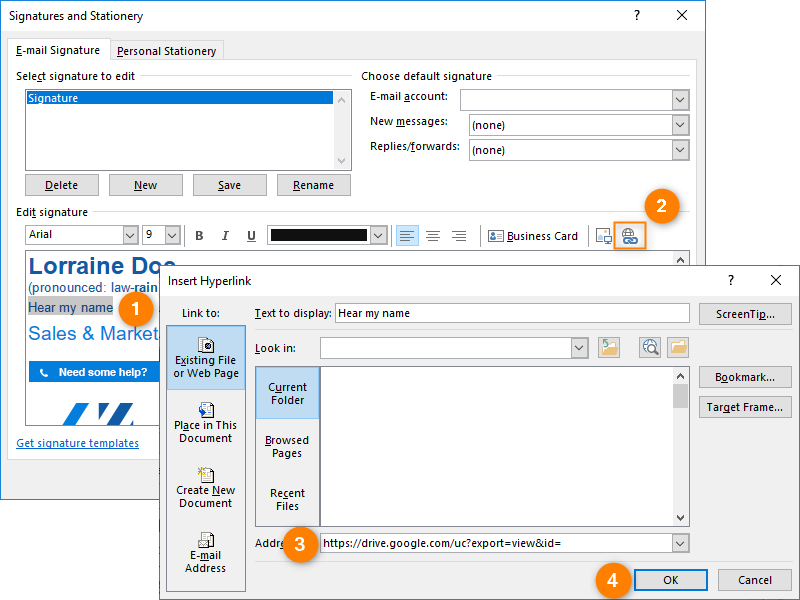This screenshot has height=600, width=800.
Task: Open the Arial font dropdown
Action: point(130,235)
